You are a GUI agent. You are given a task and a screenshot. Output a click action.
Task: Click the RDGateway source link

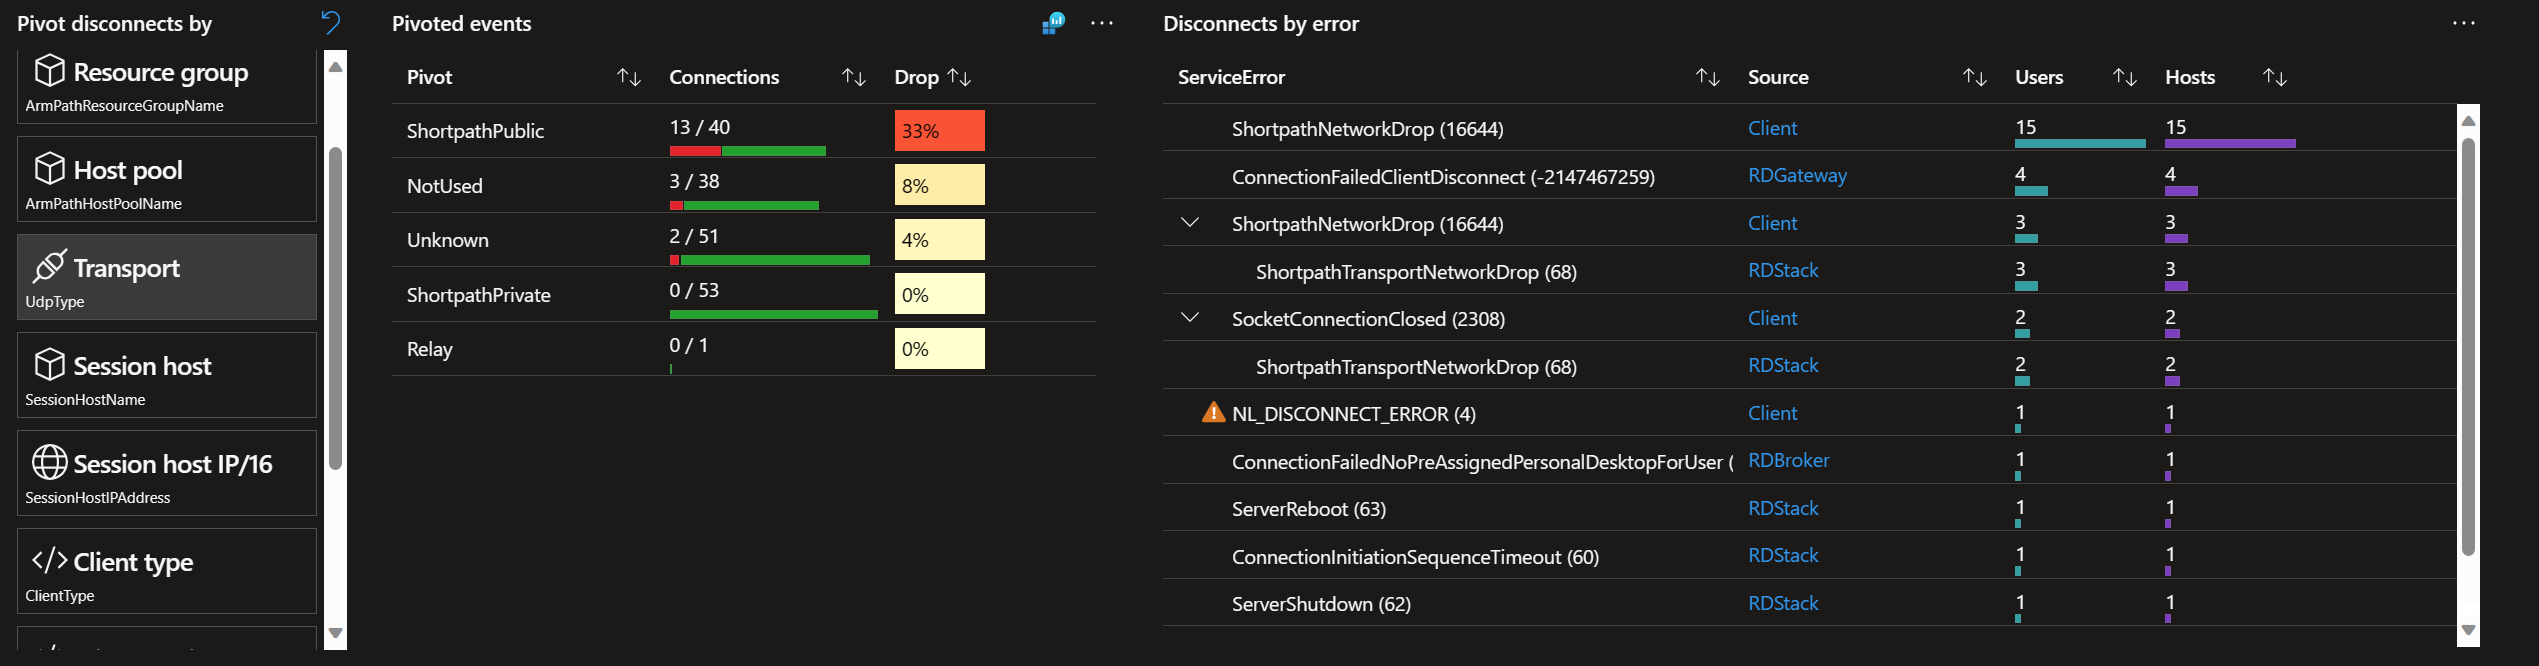(x=1797, y=176)
